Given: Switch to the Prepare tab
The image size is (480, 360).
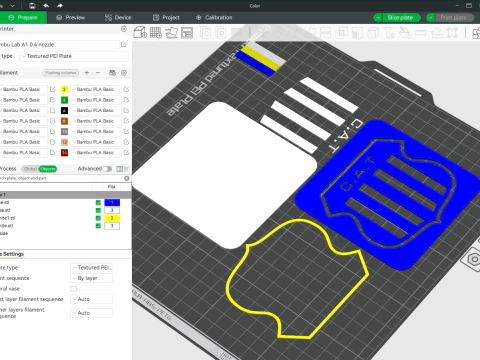Looking at the screenshot, I should [23, 18].
